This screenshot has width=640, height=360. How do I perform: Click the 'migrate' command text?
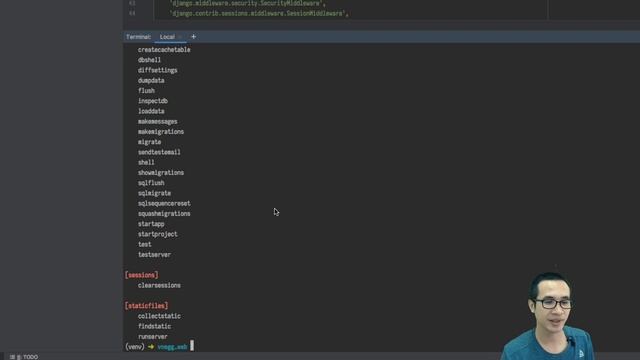(149, 142)
